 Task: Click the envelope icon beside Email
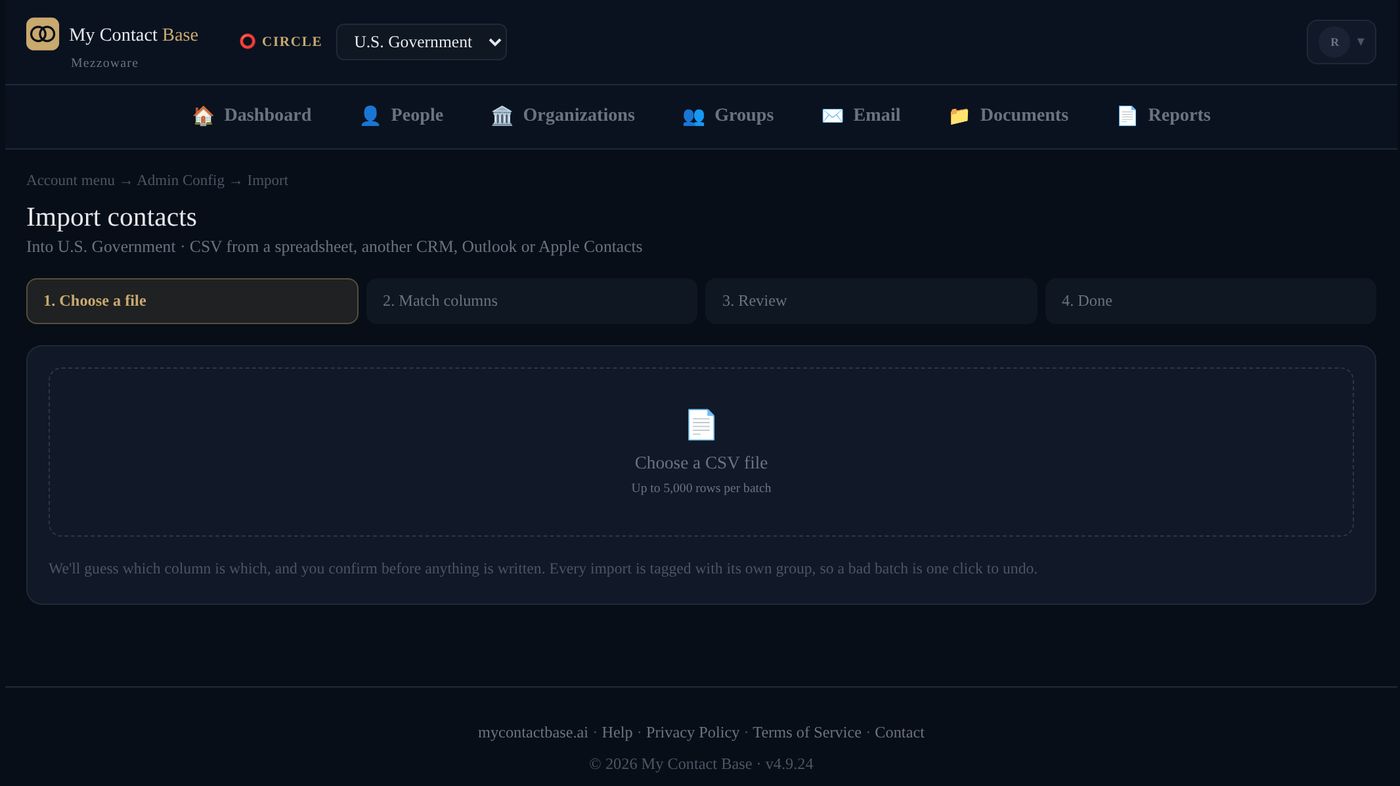pos(832,116)
